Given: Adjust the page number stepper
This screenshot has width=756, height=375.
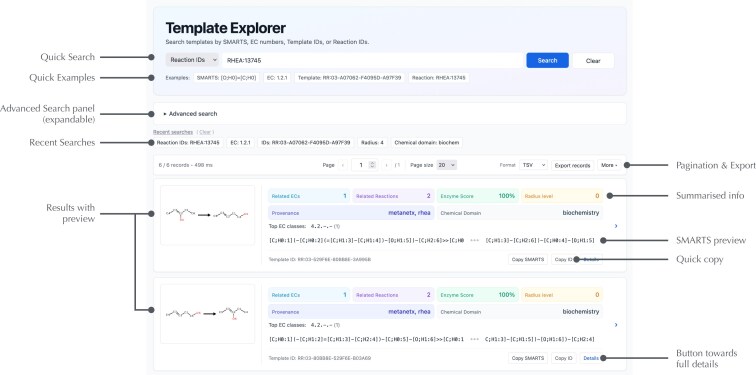Looking at the screenshot, I should point(372,165).
